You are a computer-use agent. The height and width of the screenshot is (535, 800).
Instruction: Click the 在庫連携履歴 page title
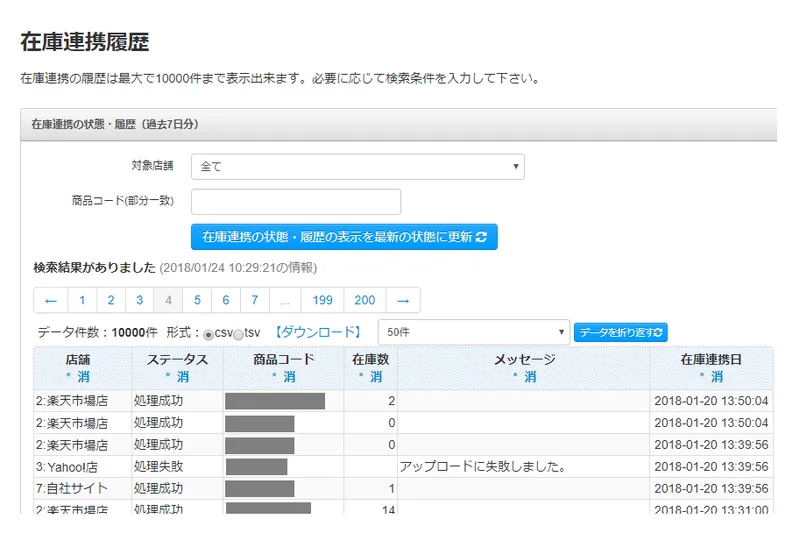(85, 42)
